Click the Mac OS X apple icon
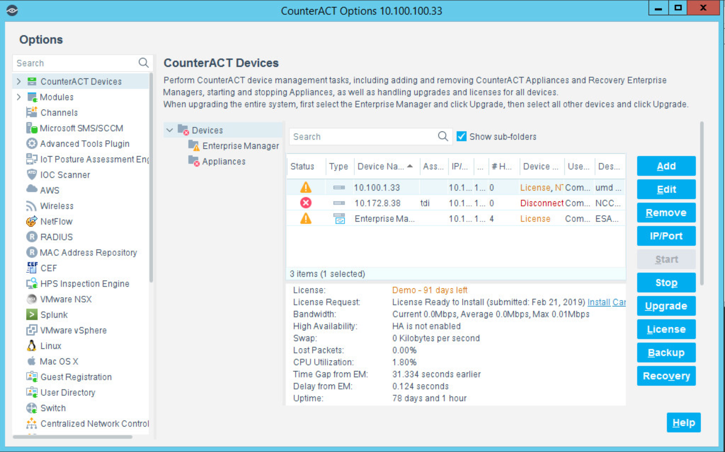Image resolution: width=725 pixels, height=452 pixels. [x=31, y=361]
